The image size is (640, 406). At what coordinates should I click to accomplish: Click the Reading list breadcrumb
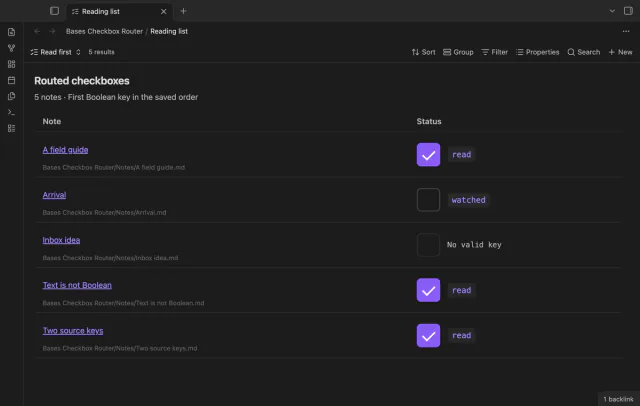tap(169, 31)
